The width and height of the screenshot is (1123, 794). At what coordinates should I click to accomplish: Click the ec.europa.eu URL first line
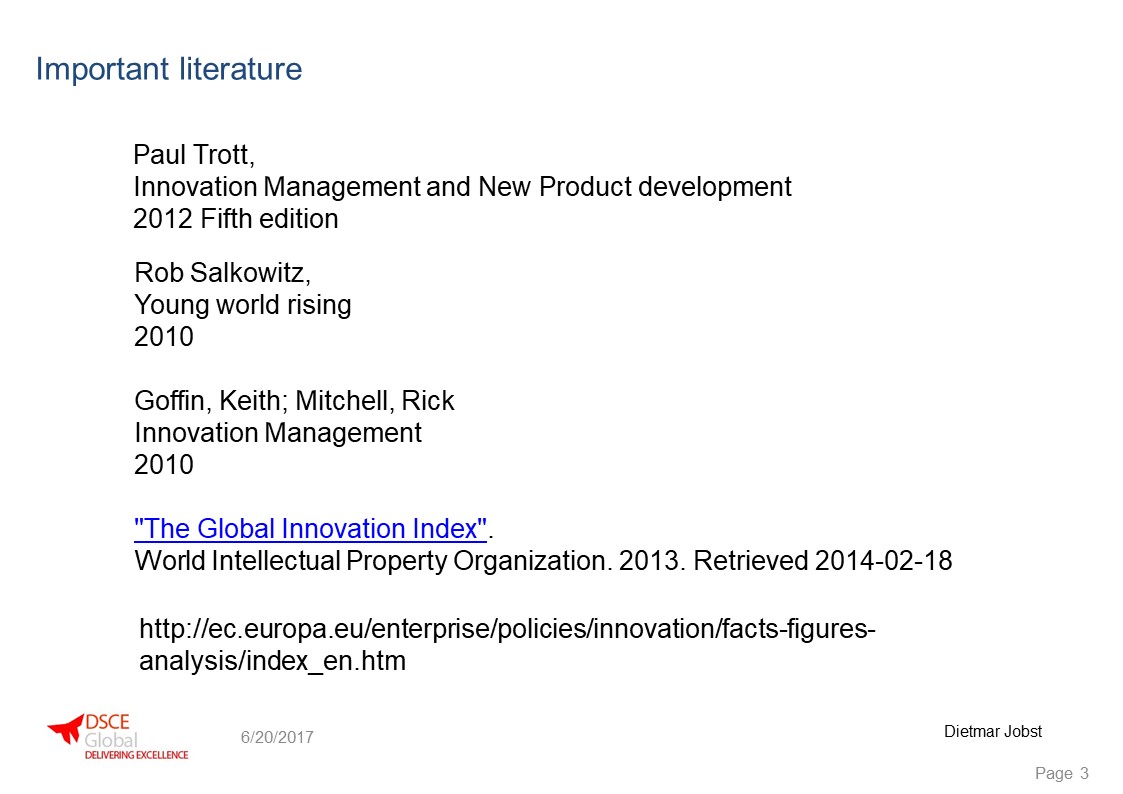[507, 629]
